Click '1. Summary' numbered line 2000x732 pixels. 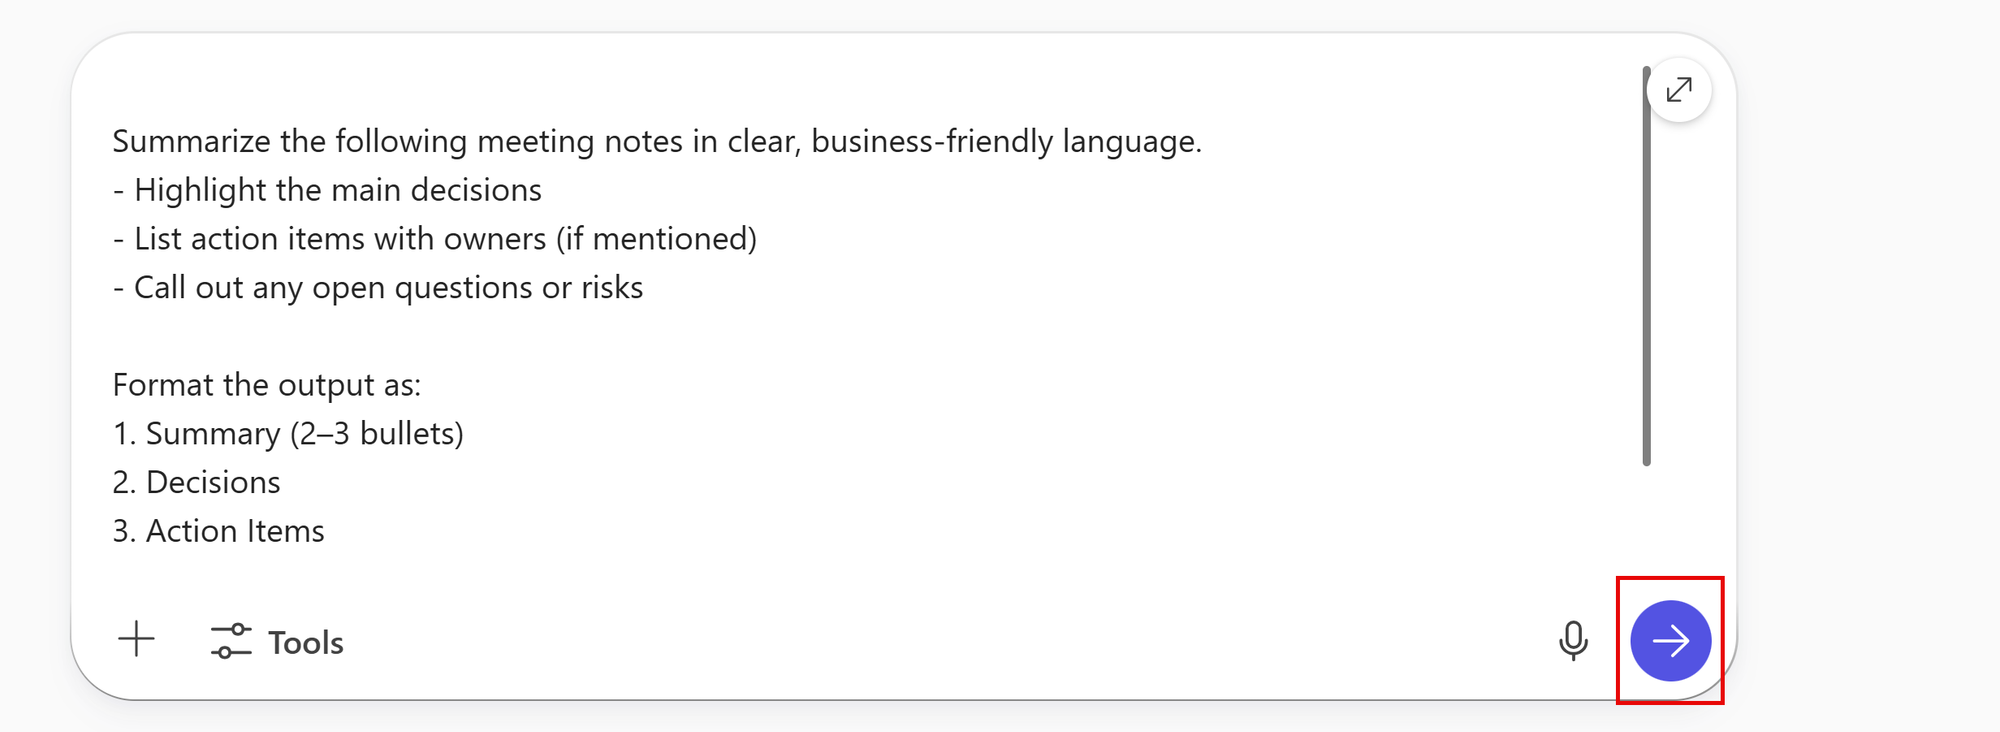pyautogui.click(x=197, y=434)
